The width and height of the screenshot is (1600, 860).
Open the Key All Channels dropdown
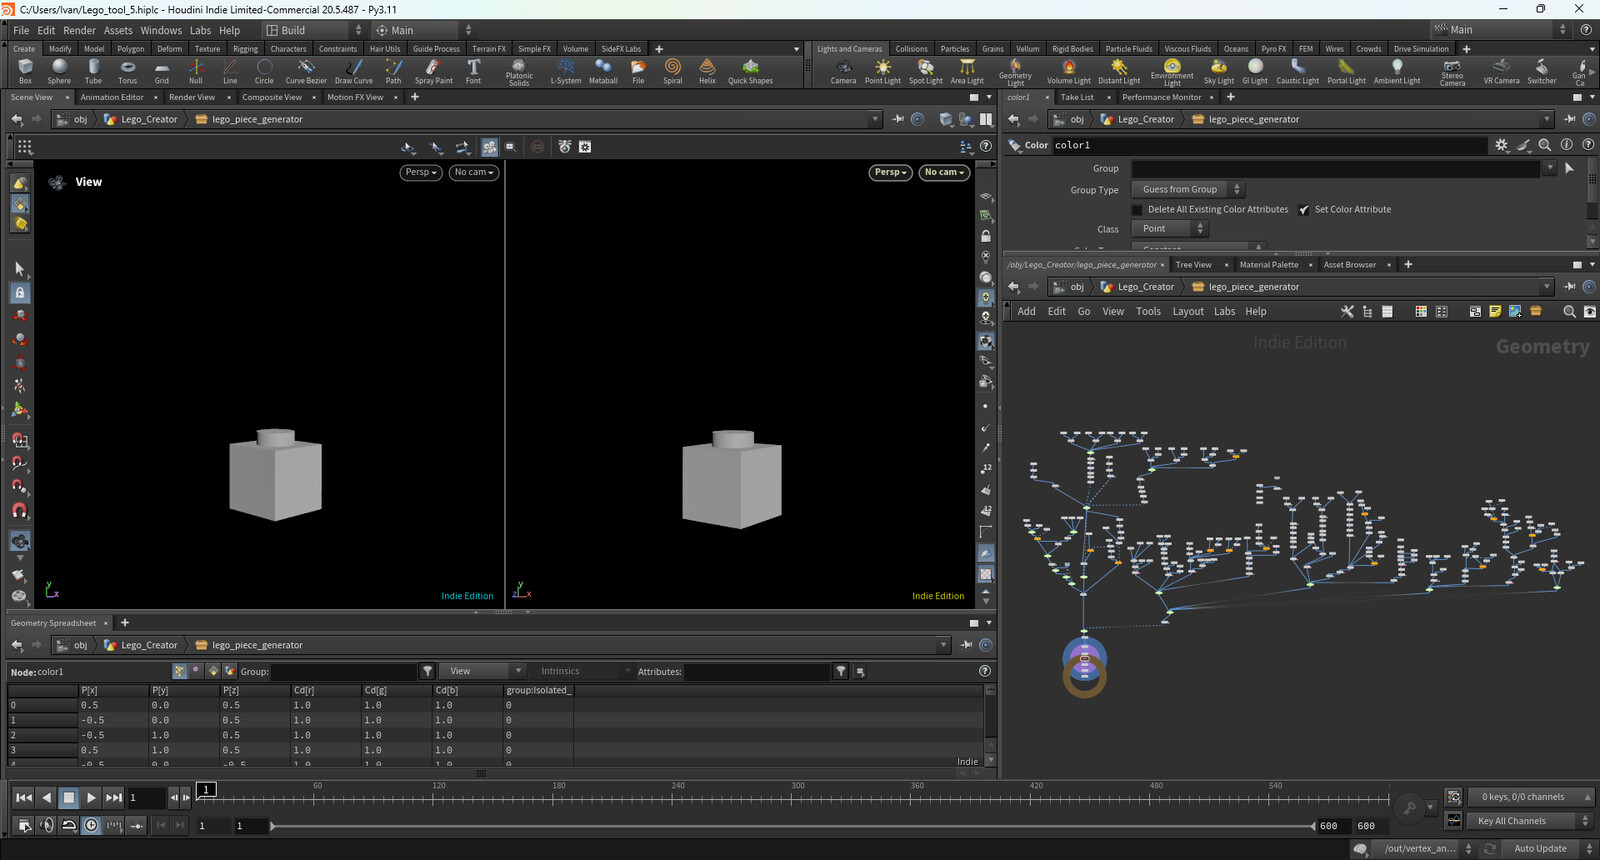click(x=1529, y=821)
